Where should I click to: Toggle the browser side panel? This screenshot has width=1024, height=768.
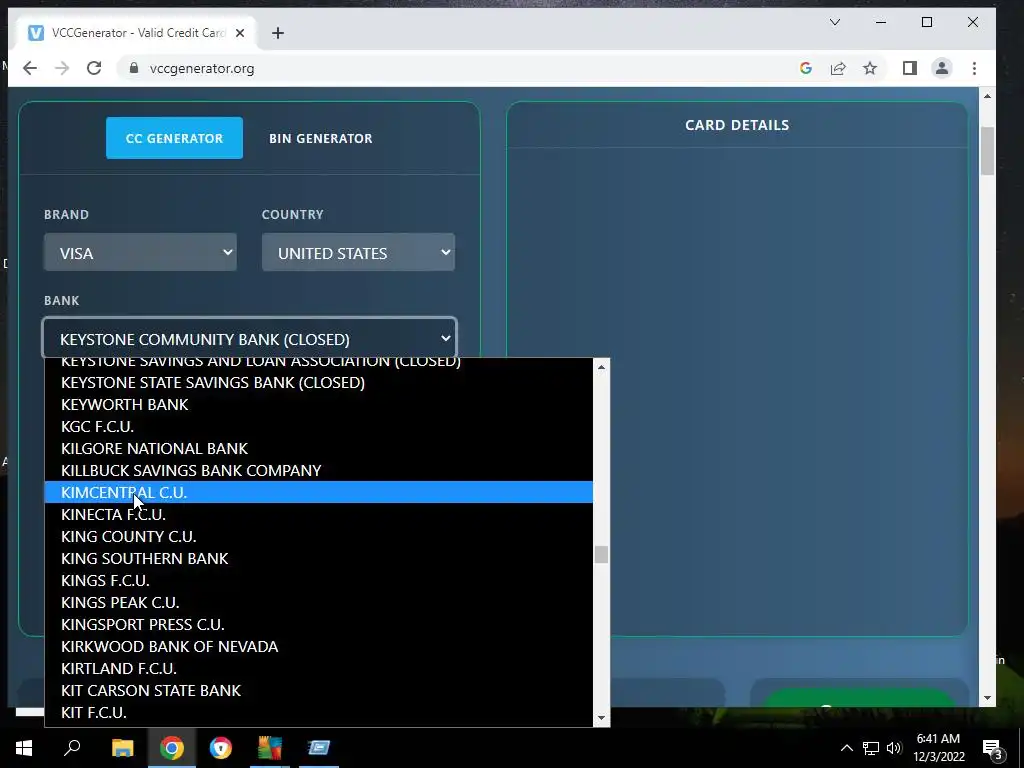[x=910, y=68]
